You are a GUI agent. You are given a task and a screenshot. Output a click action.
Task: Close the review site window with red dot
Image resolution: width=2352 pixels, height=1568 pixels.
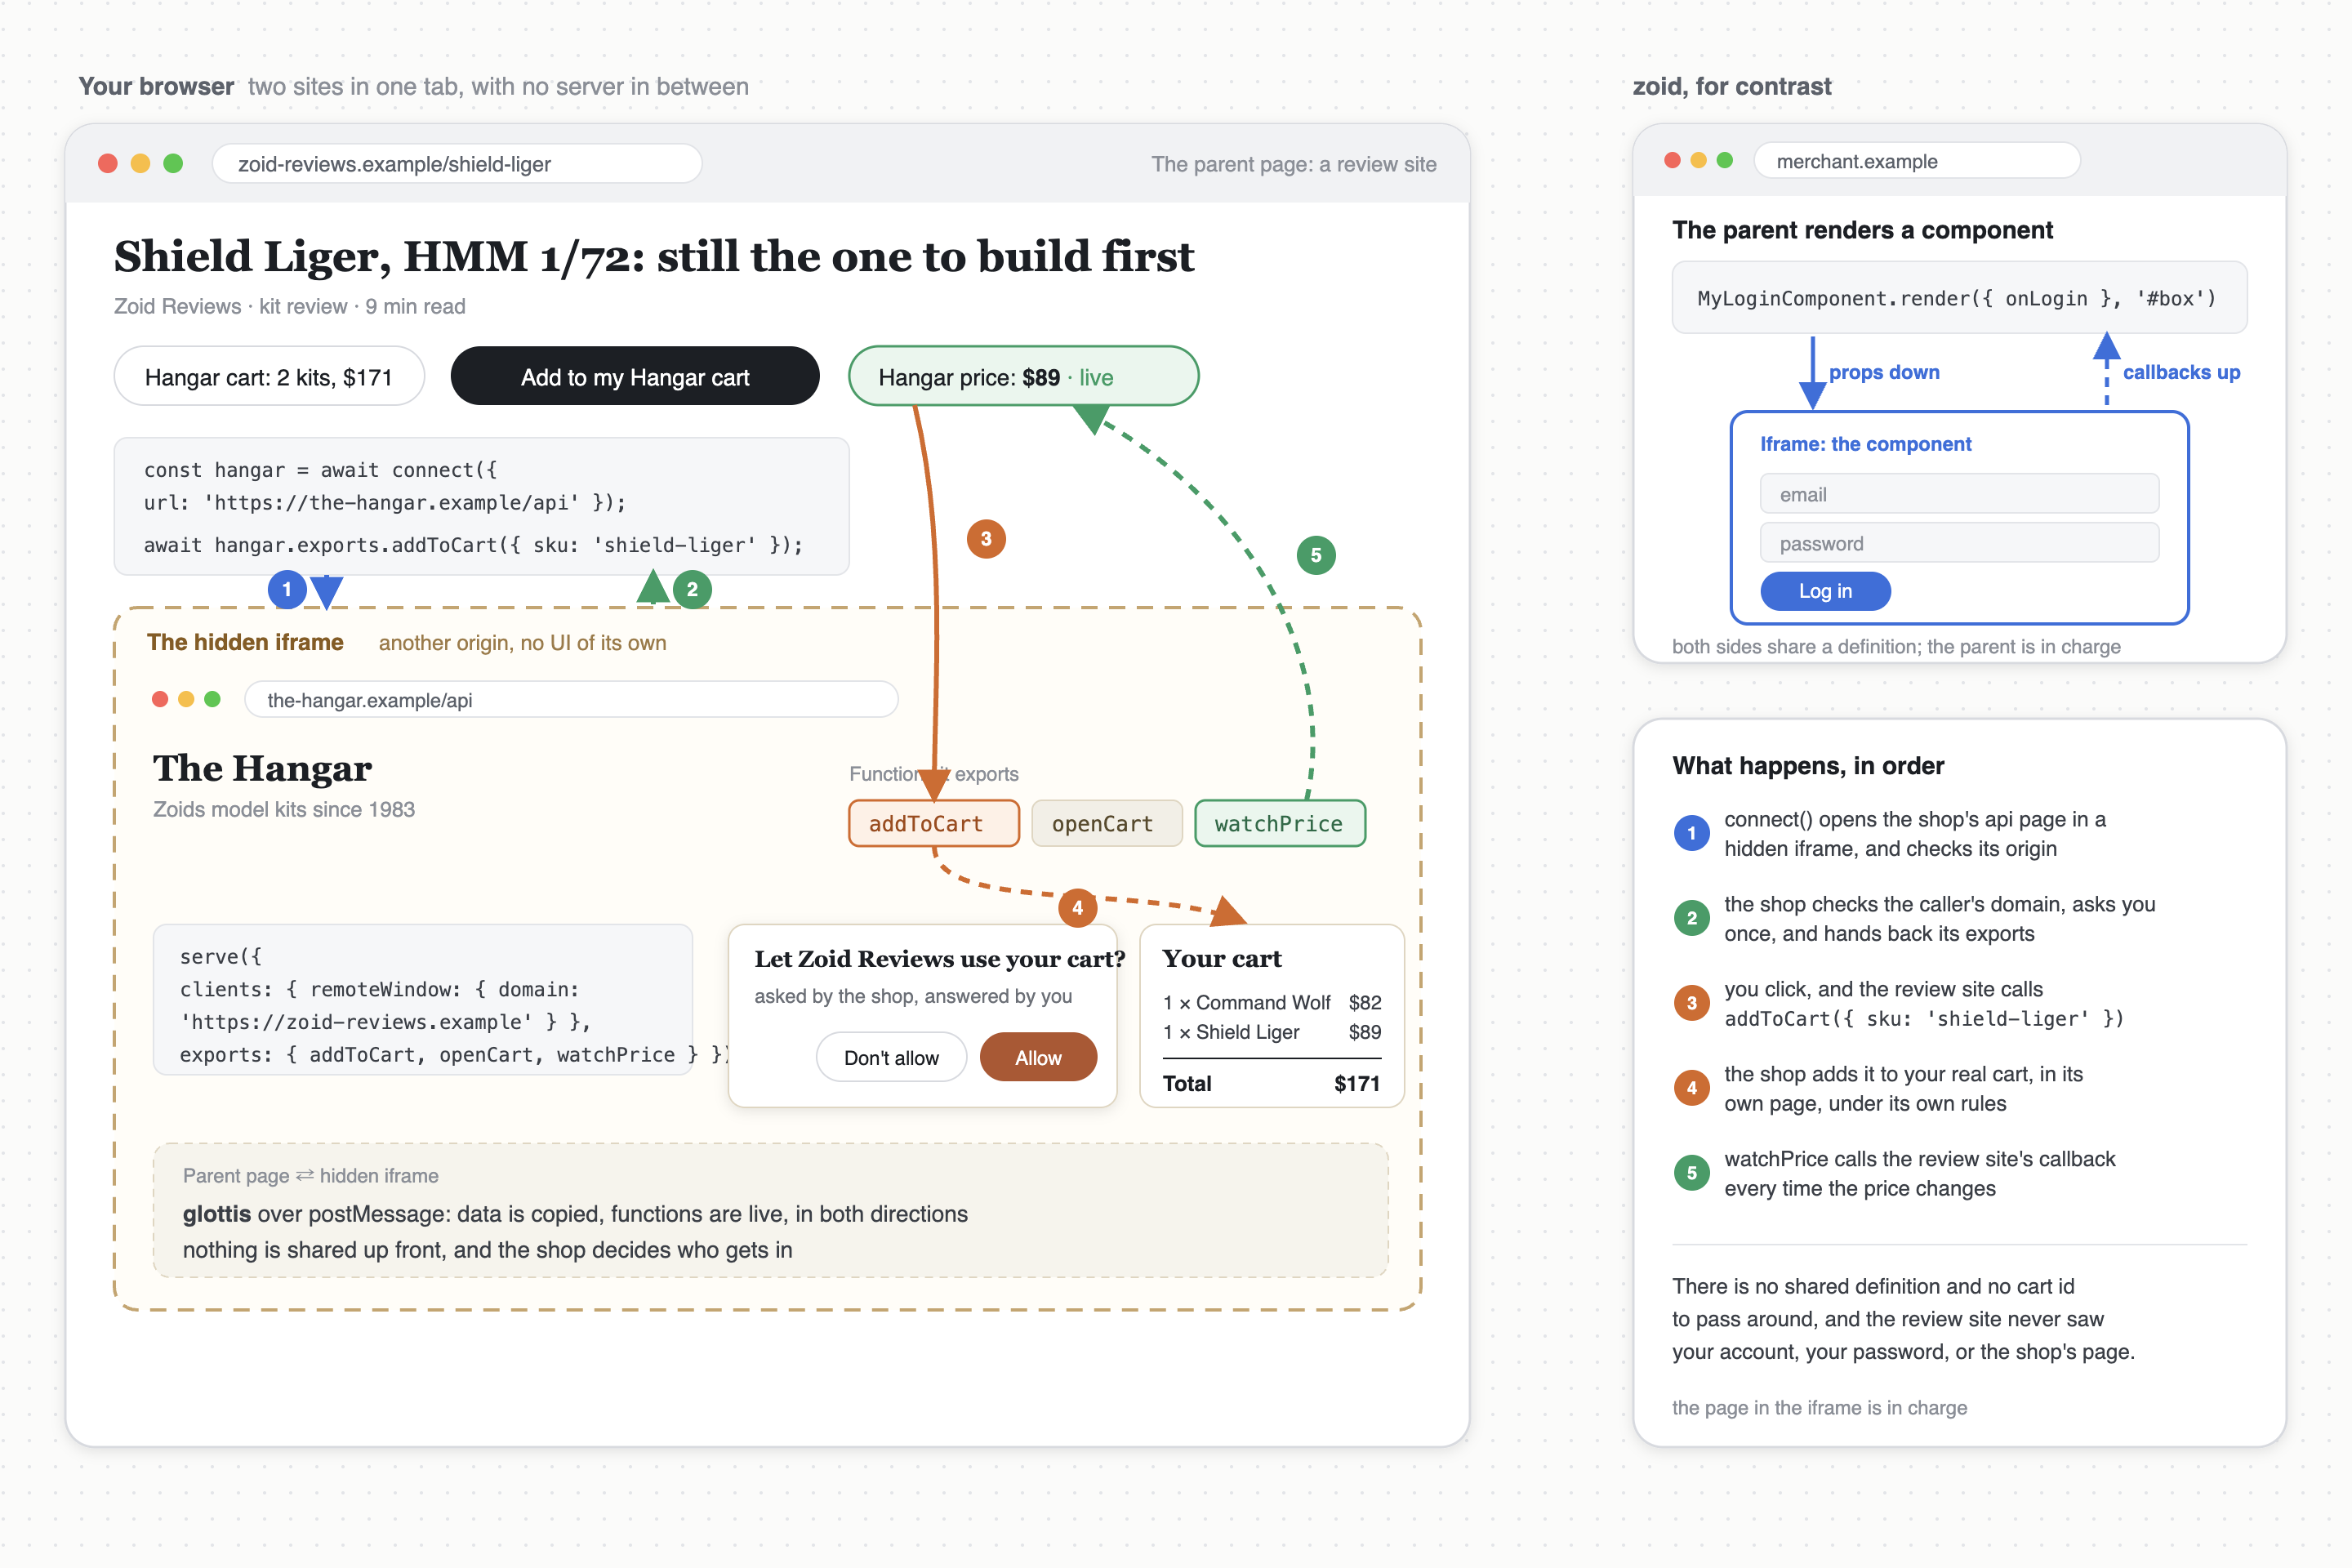(x=108, y=163)
